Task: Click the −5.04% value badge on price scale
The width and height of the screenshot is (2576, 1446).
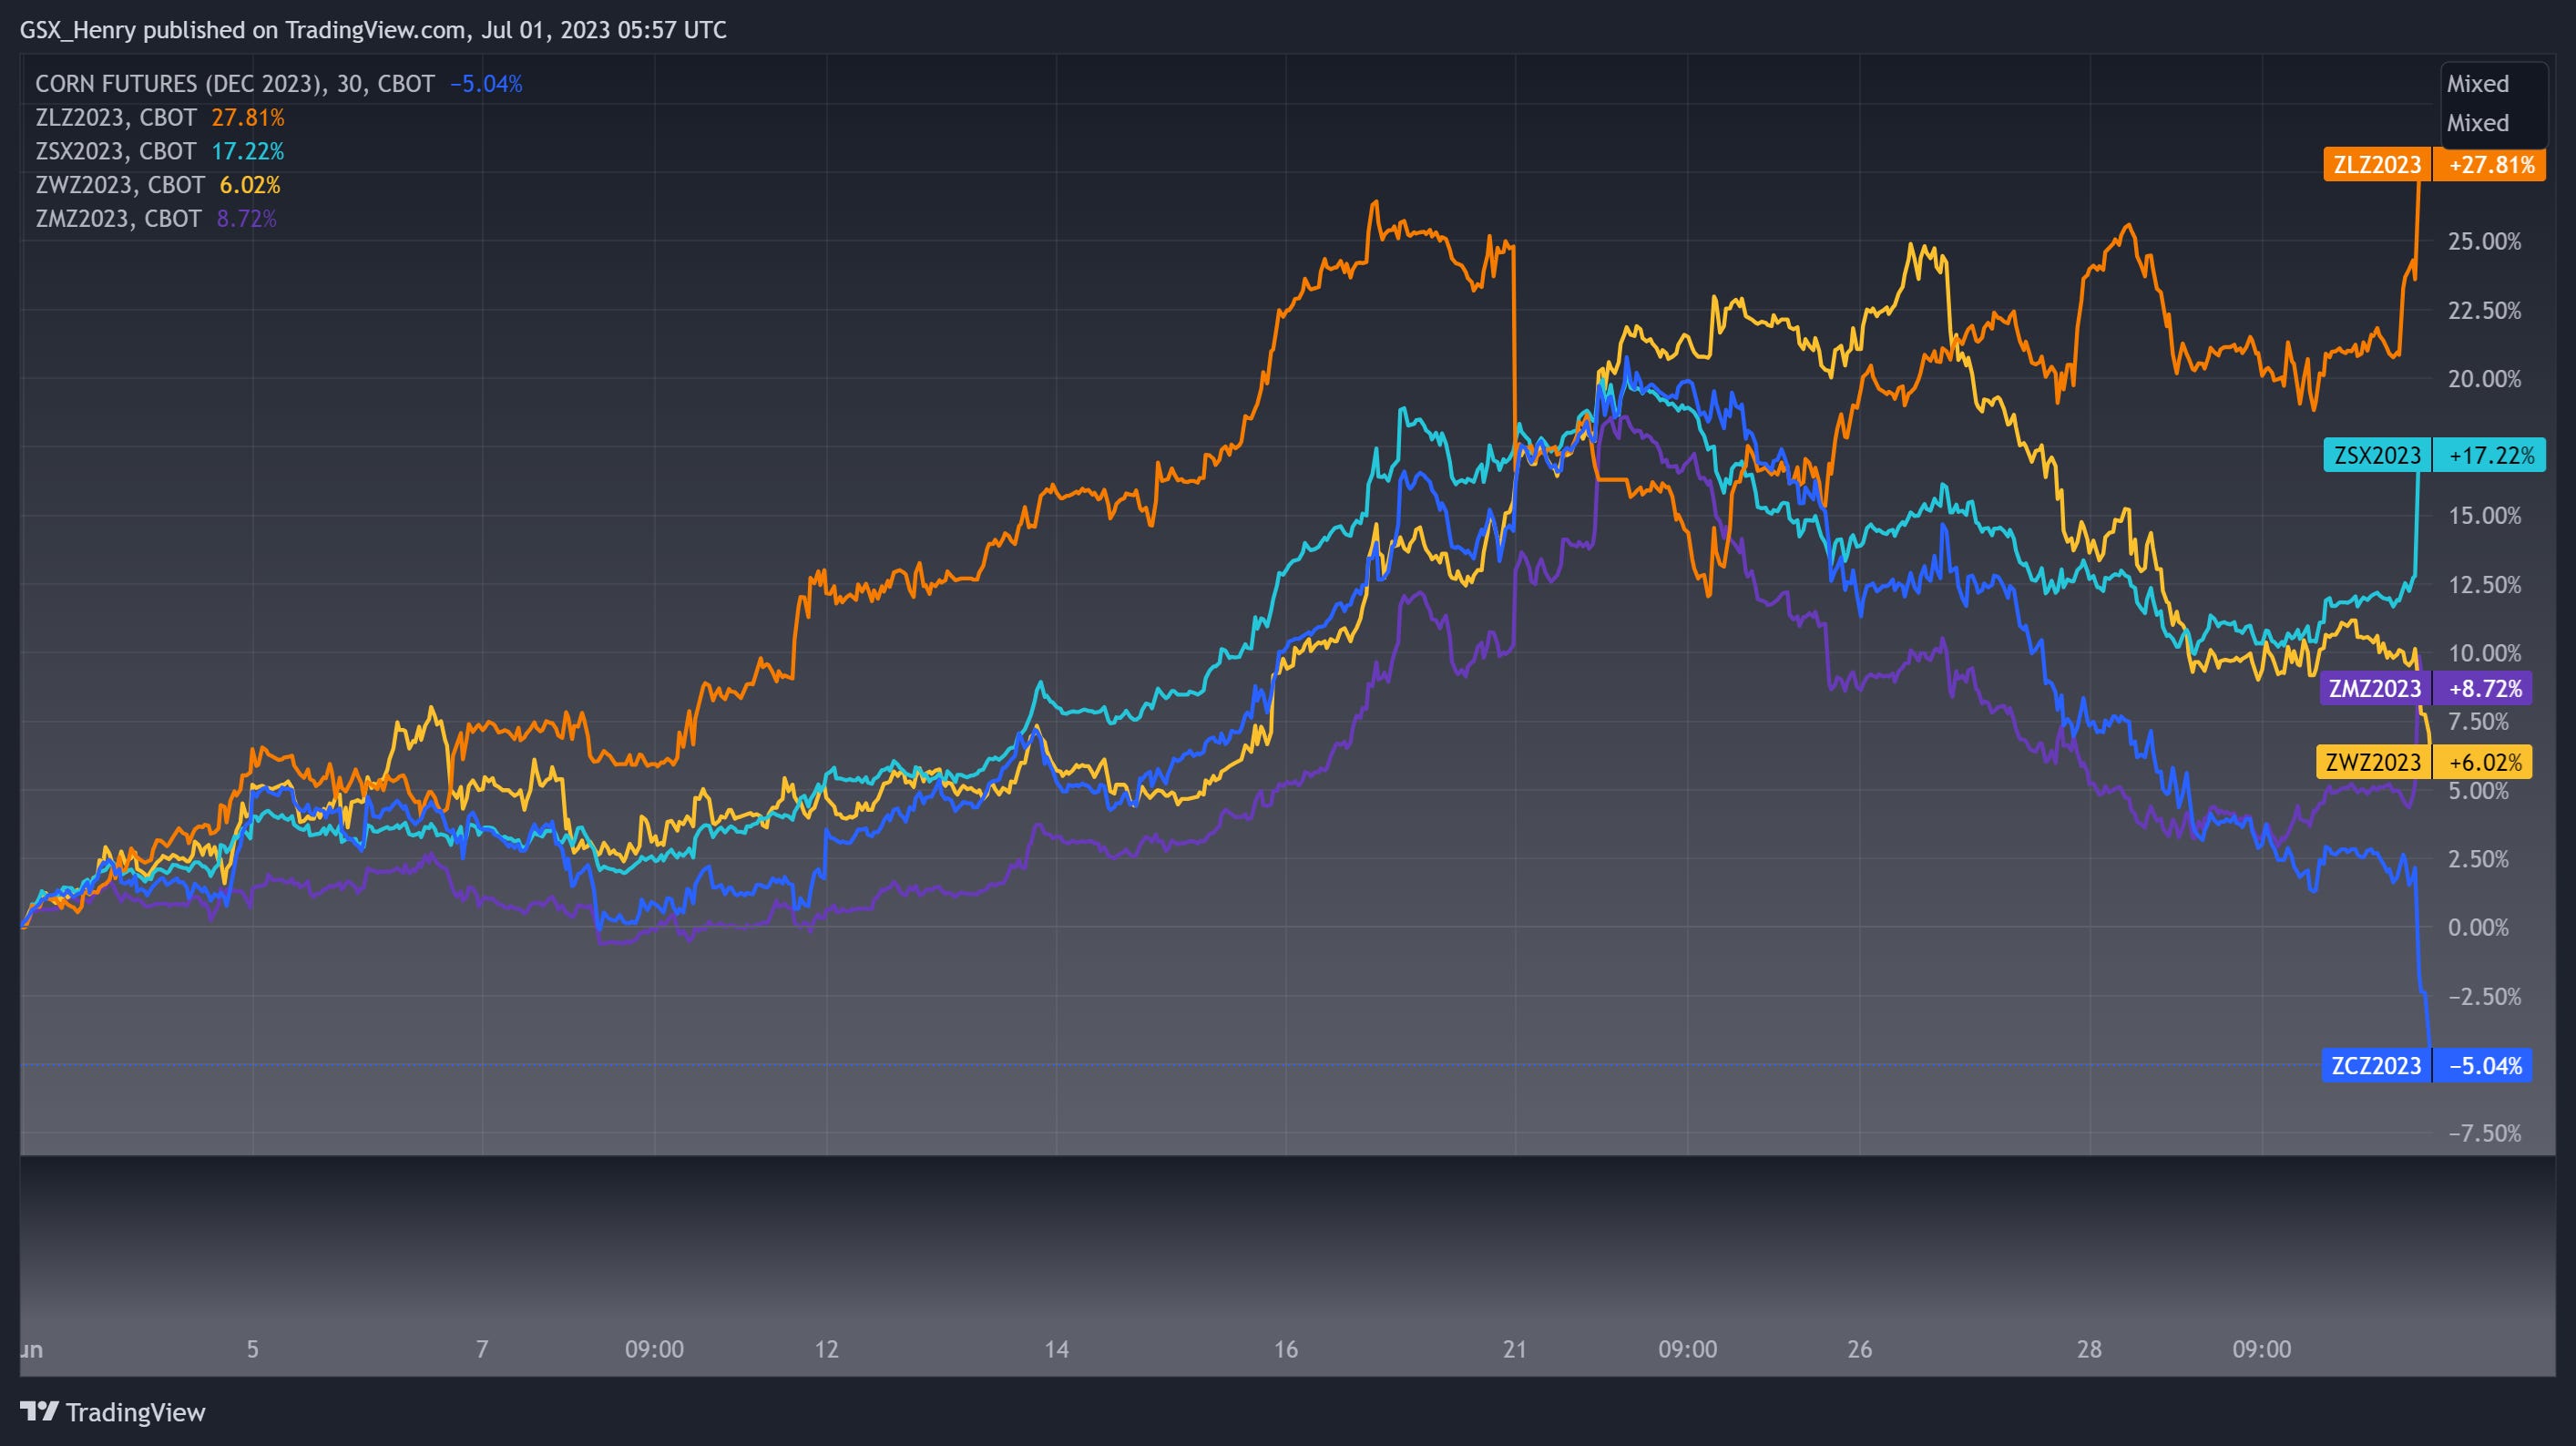Action: point(2484,1066)
